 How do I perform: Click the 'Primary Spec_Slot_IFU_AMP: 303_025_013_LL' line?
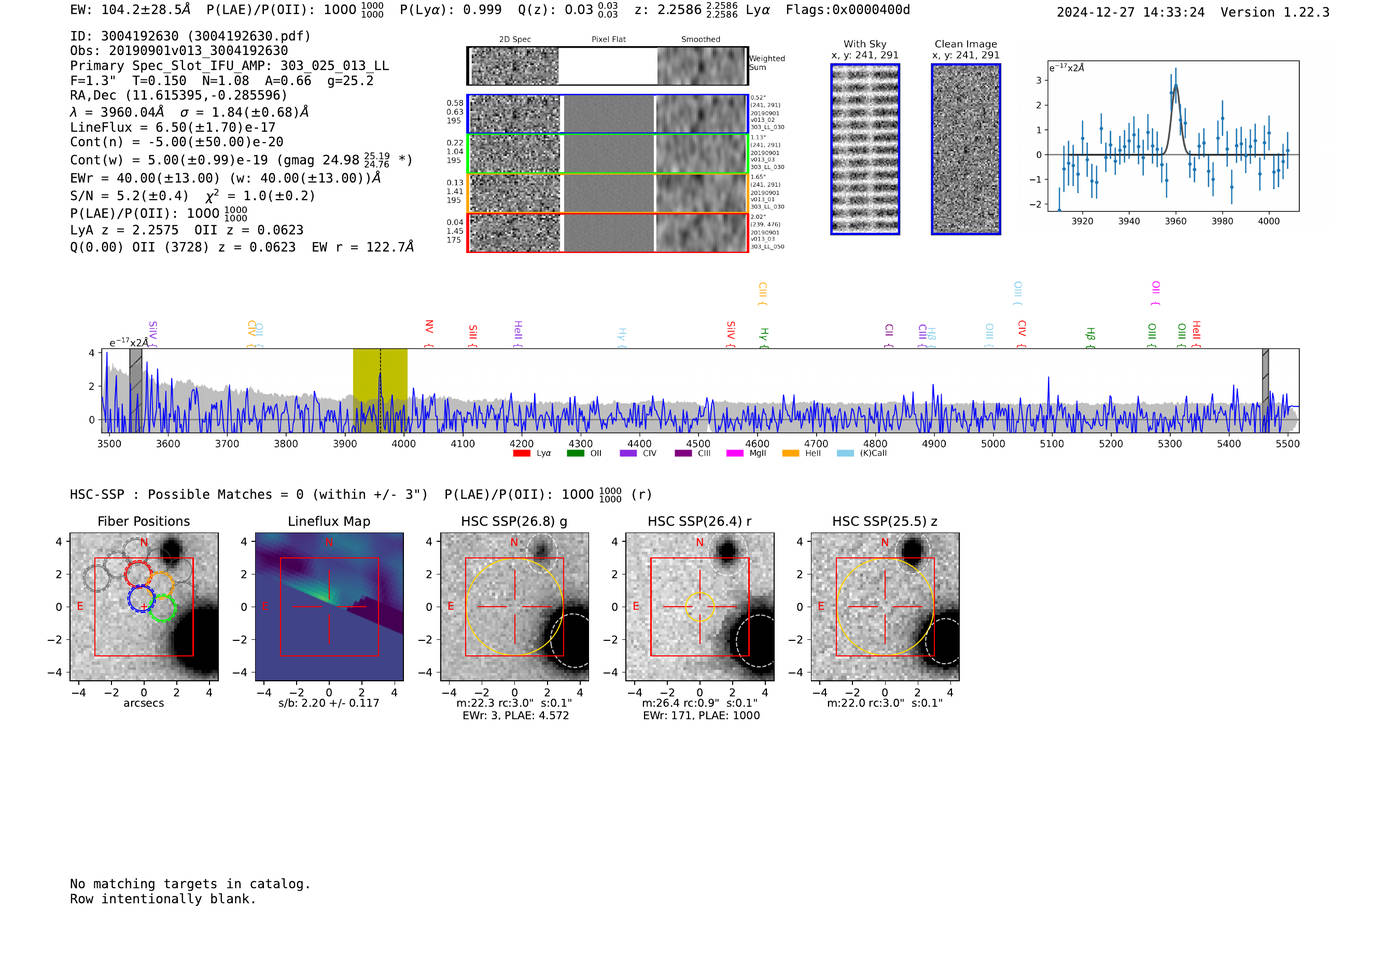[x=230, y=66]
